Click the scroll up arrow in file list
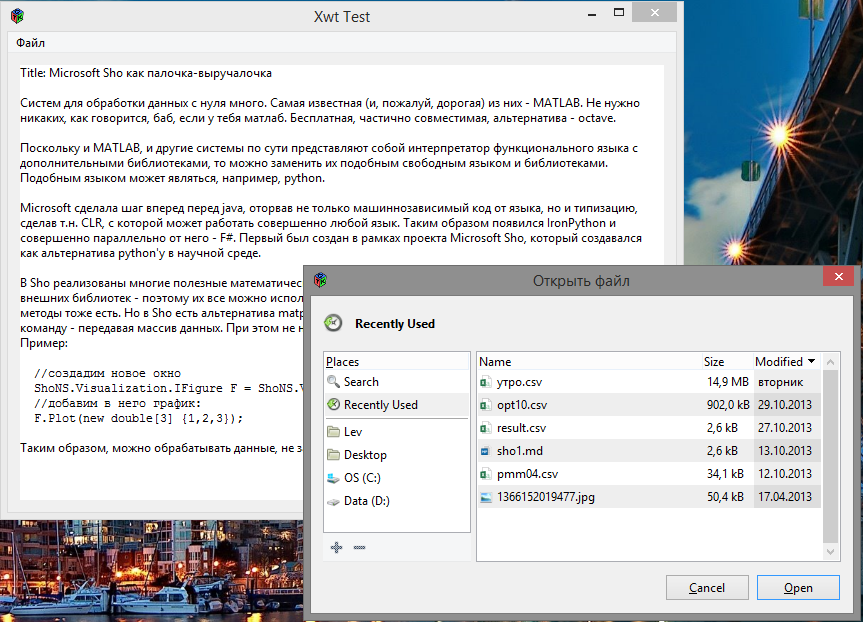 click(831, 362)
